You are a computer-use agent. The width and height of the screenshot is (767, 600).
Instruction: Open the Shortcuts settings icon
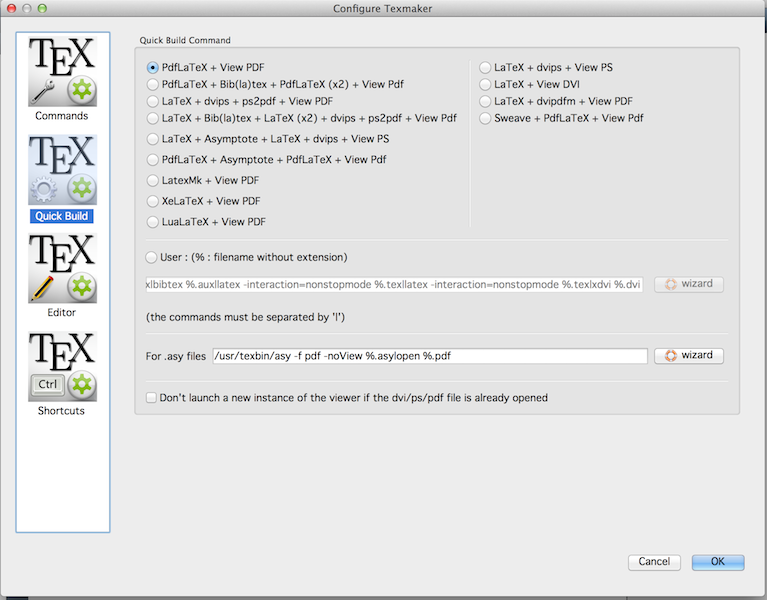[62, 366]
